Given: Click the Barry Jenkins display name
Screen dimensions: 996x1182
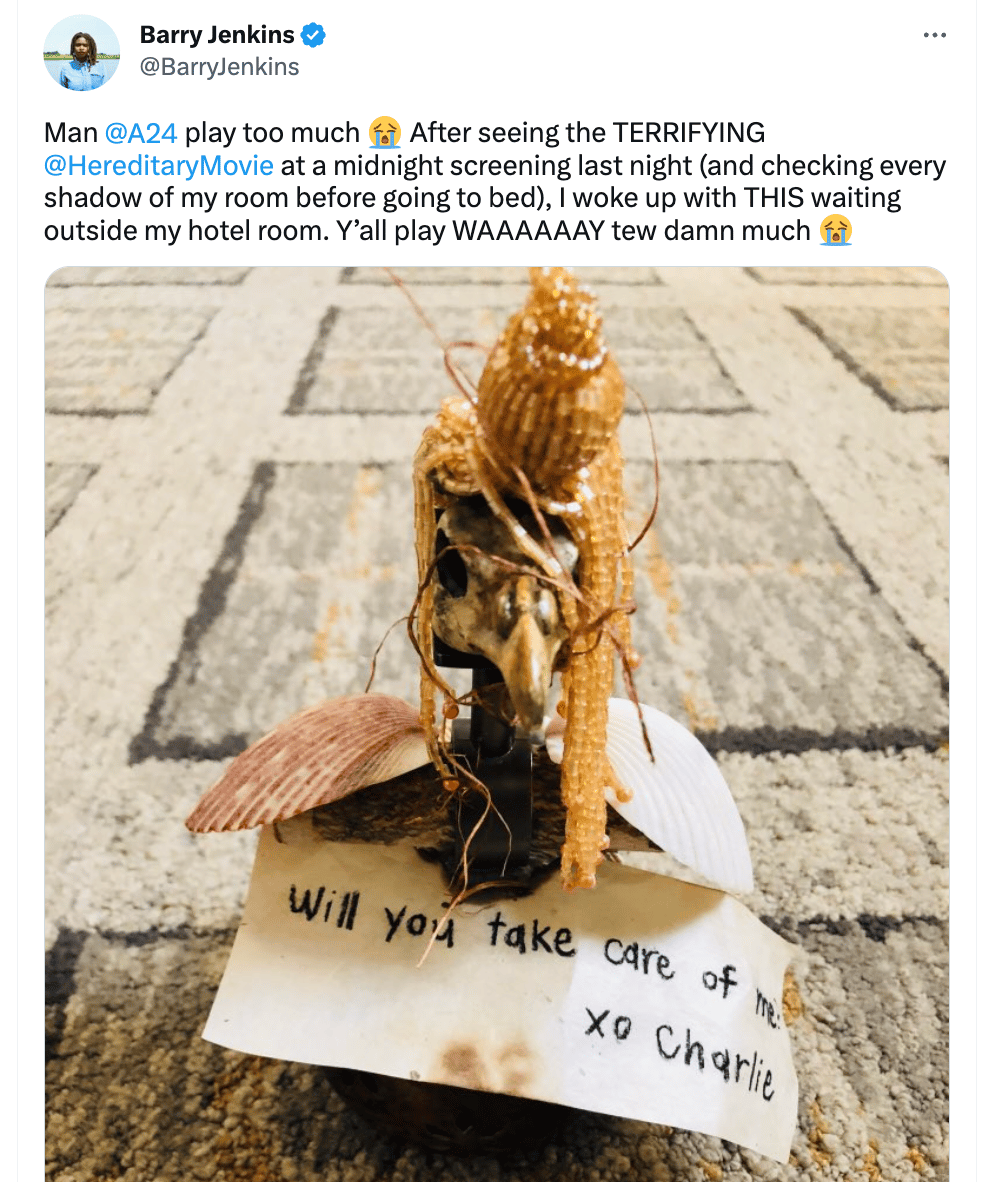Looking at the screenshot, I should tap(217, 35).
